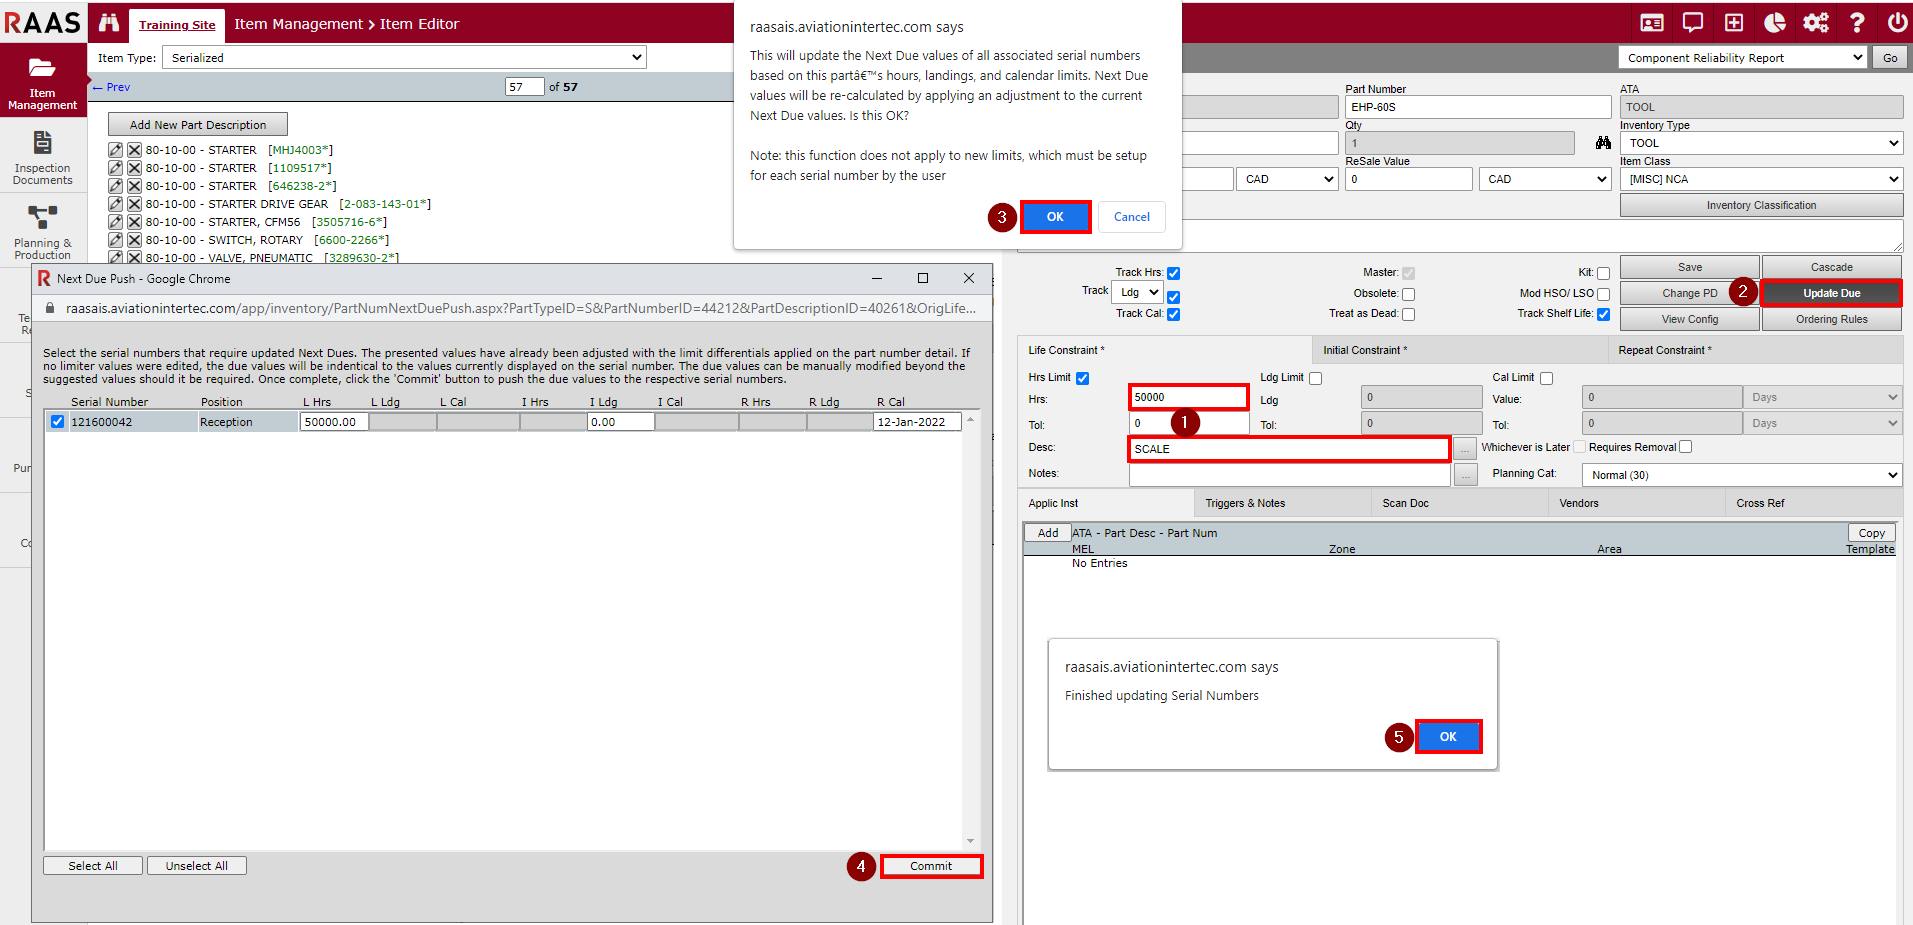Click the binoculars search icon in header

click(109, 23)
